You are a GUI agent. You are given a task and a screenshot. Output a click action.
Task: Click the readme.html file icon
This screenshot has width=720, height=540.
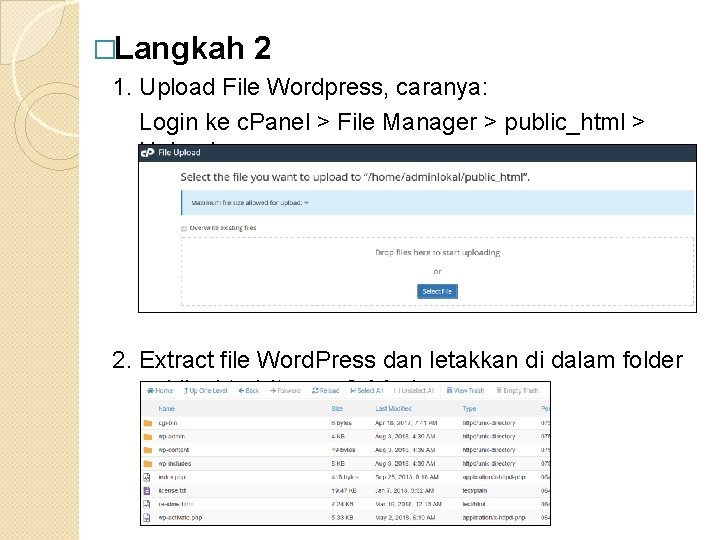(x=147, y=504)
